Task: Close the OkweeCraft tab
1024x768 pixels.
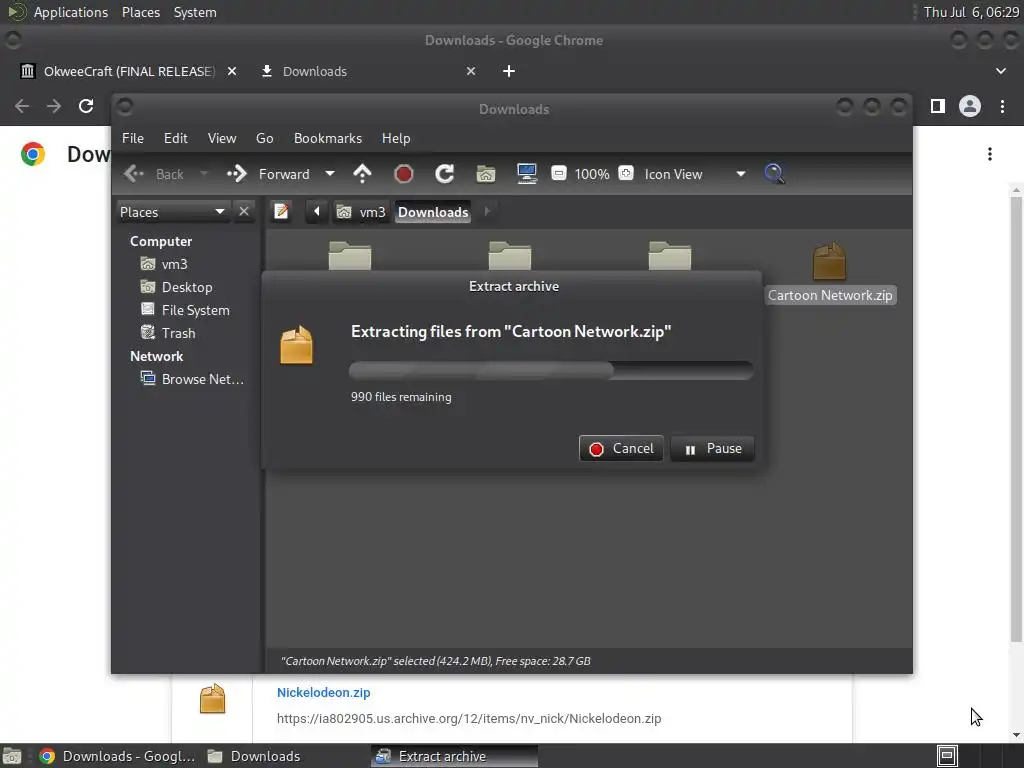Action: point(232,71)
